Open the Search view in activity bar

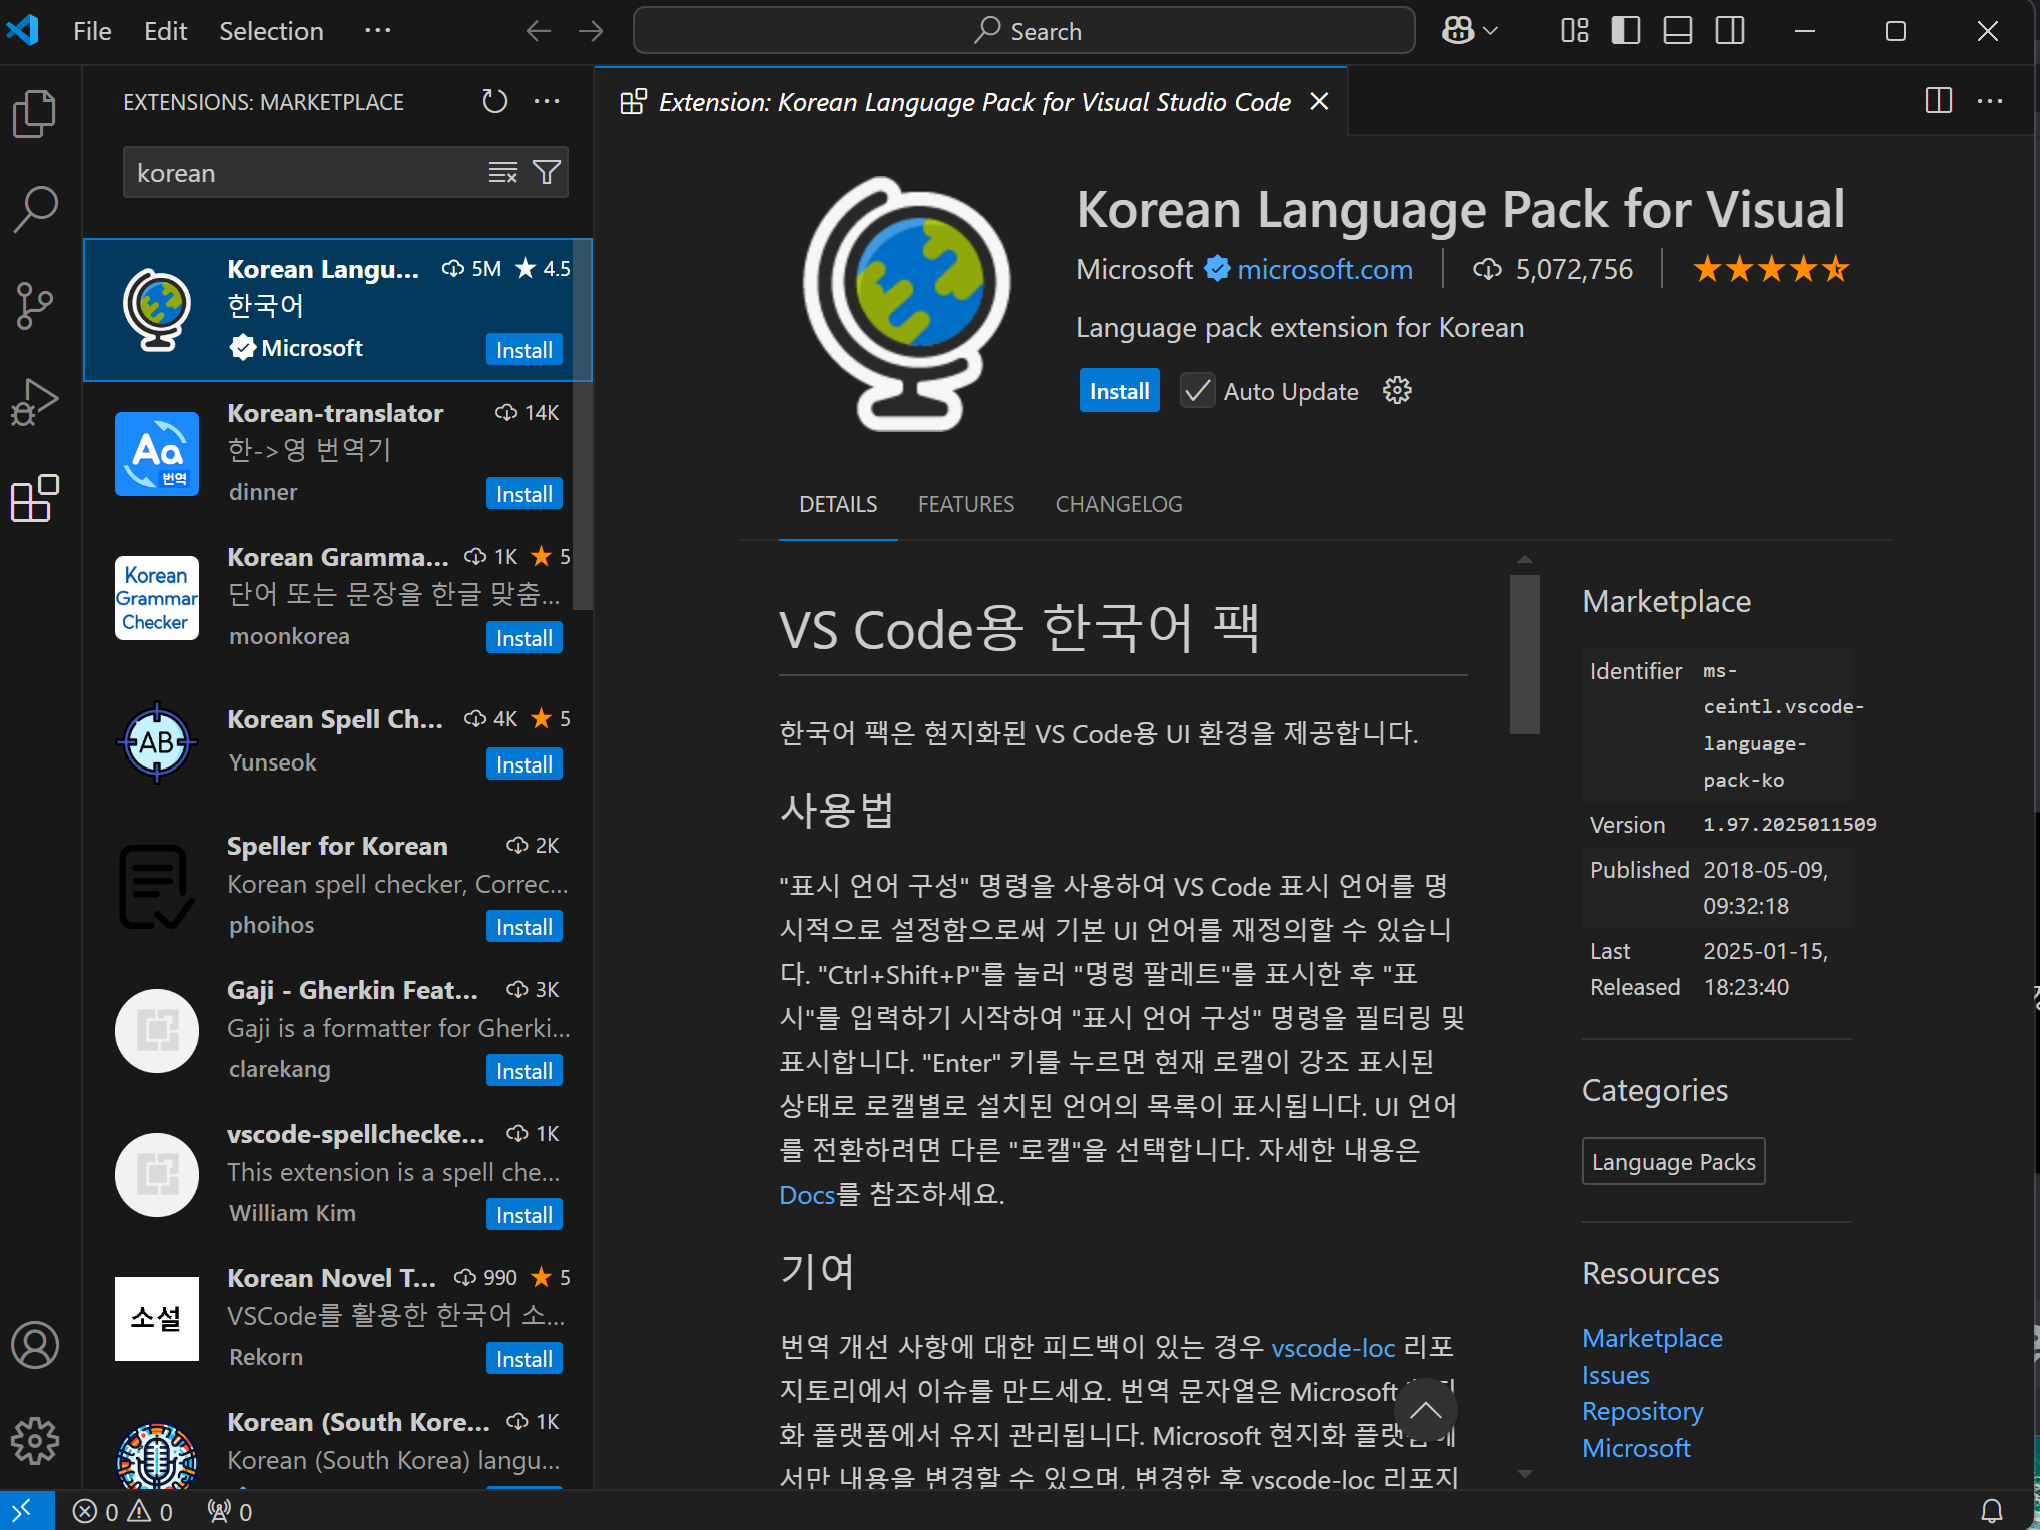35,210
